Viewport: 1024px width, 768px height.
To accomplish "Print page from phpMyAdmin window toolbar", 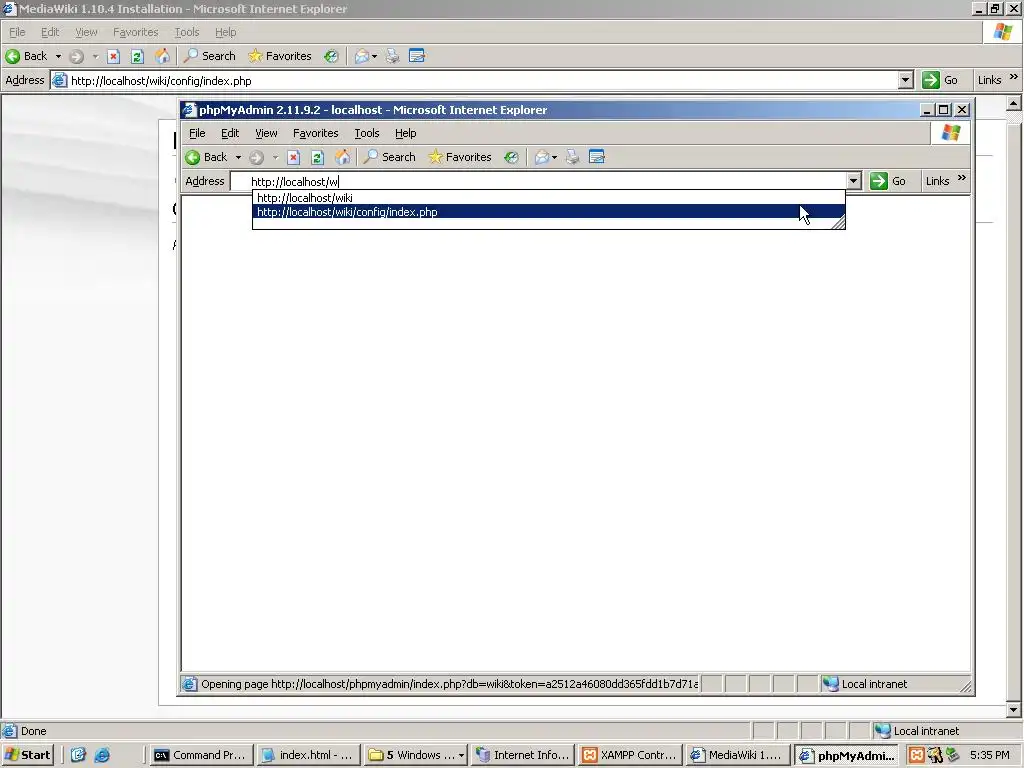I will [573, 157].
